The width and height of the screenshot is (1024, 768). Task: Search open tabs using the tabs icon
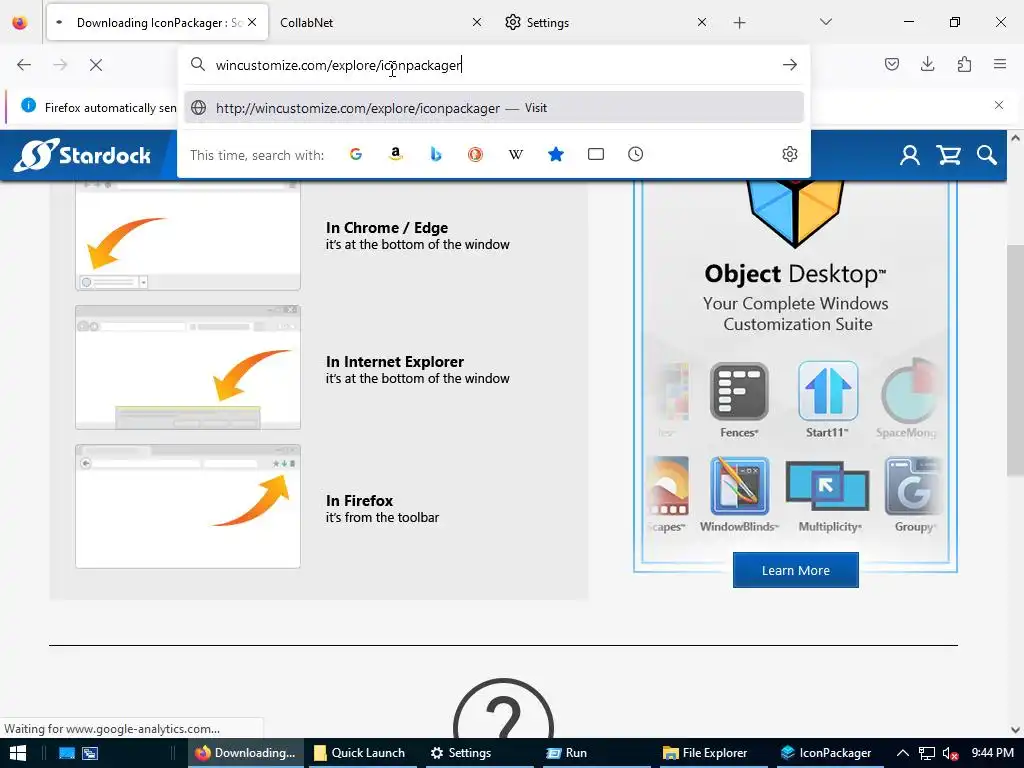pyautogui.click(x=596, y=154)
